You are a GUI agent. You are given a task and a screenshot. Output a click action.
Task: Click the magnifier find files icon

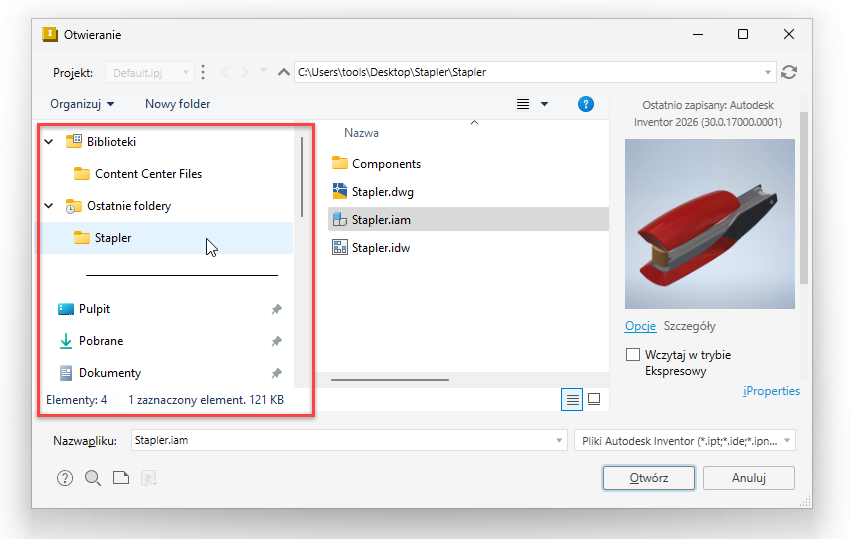[93, 478]
